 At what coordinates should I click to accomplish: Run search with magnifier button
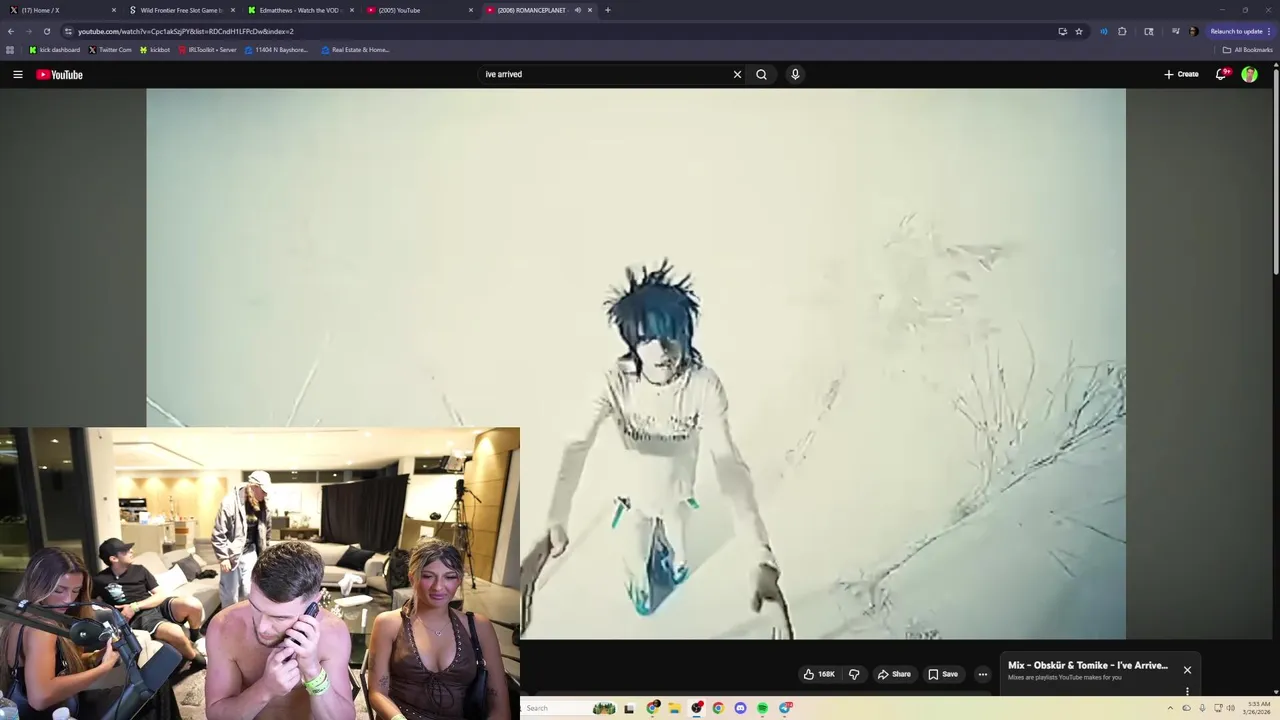[762, 74]
